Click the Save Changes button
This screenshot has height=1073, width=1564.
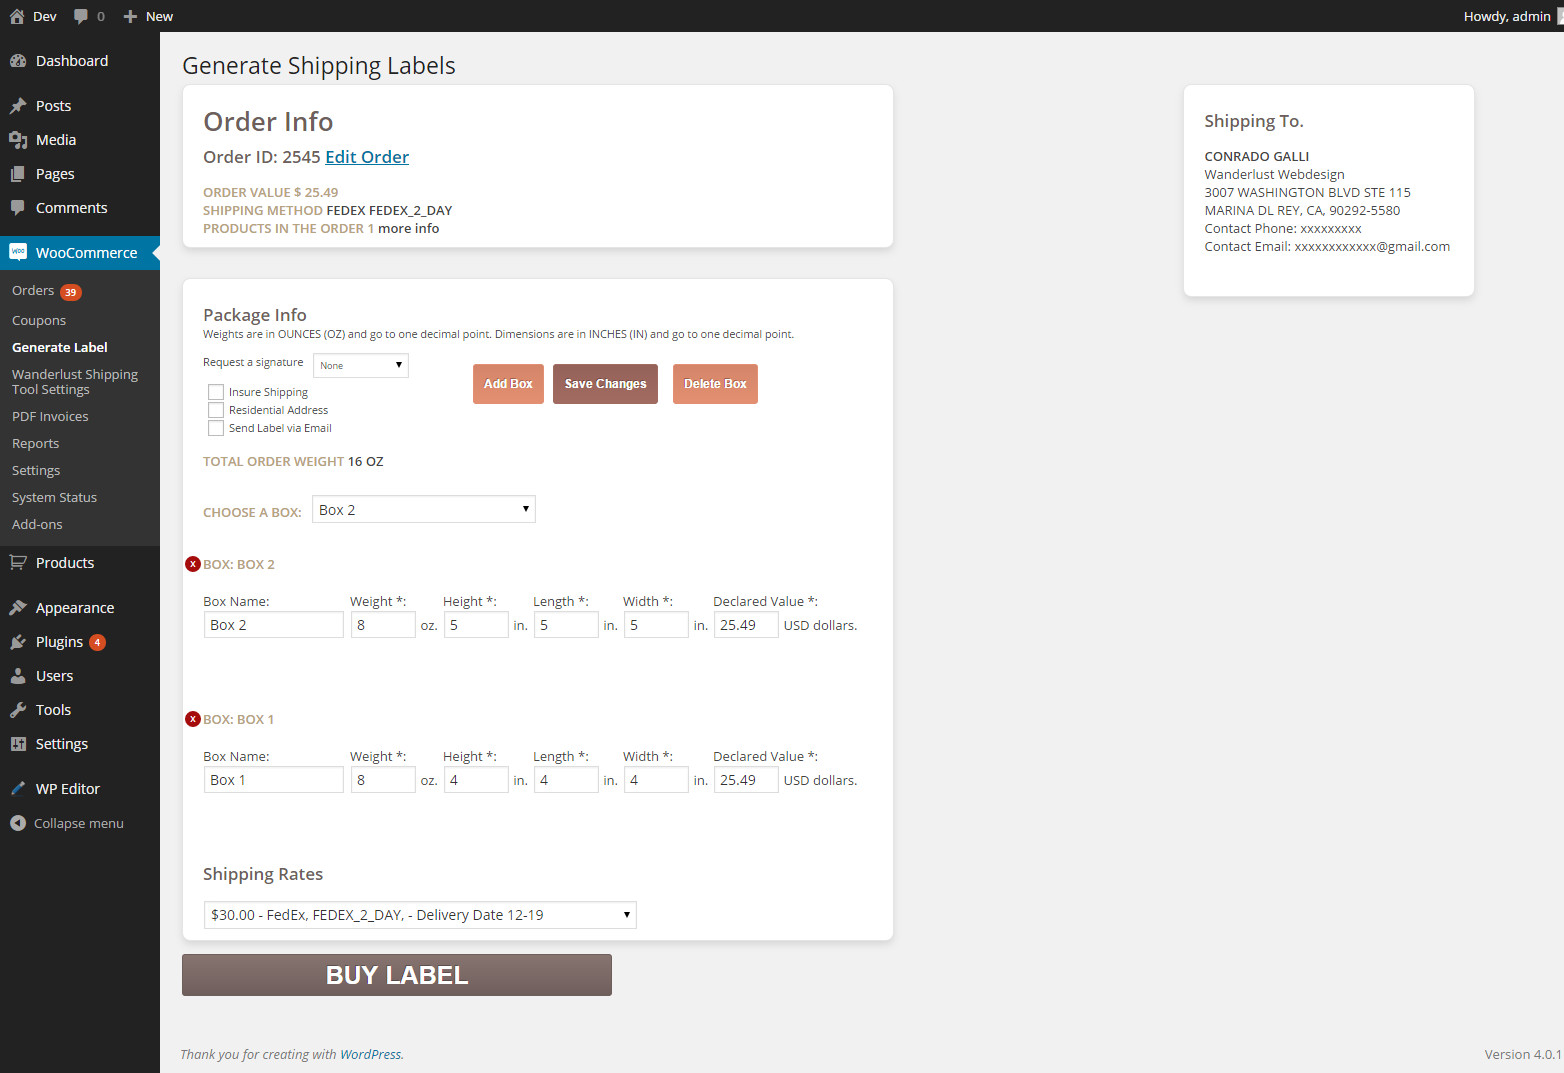coord(605,384)
